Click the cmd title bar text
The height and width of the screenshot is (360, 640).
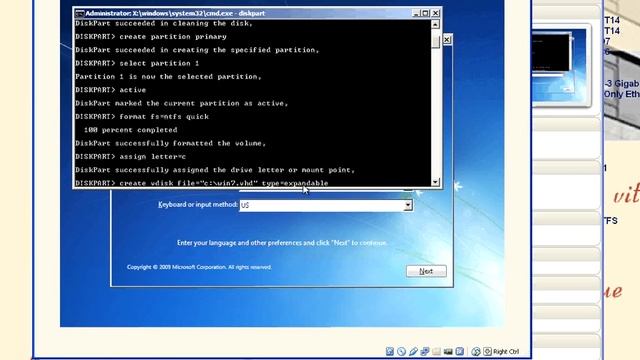pyautogui.click(x=175, y=13)
